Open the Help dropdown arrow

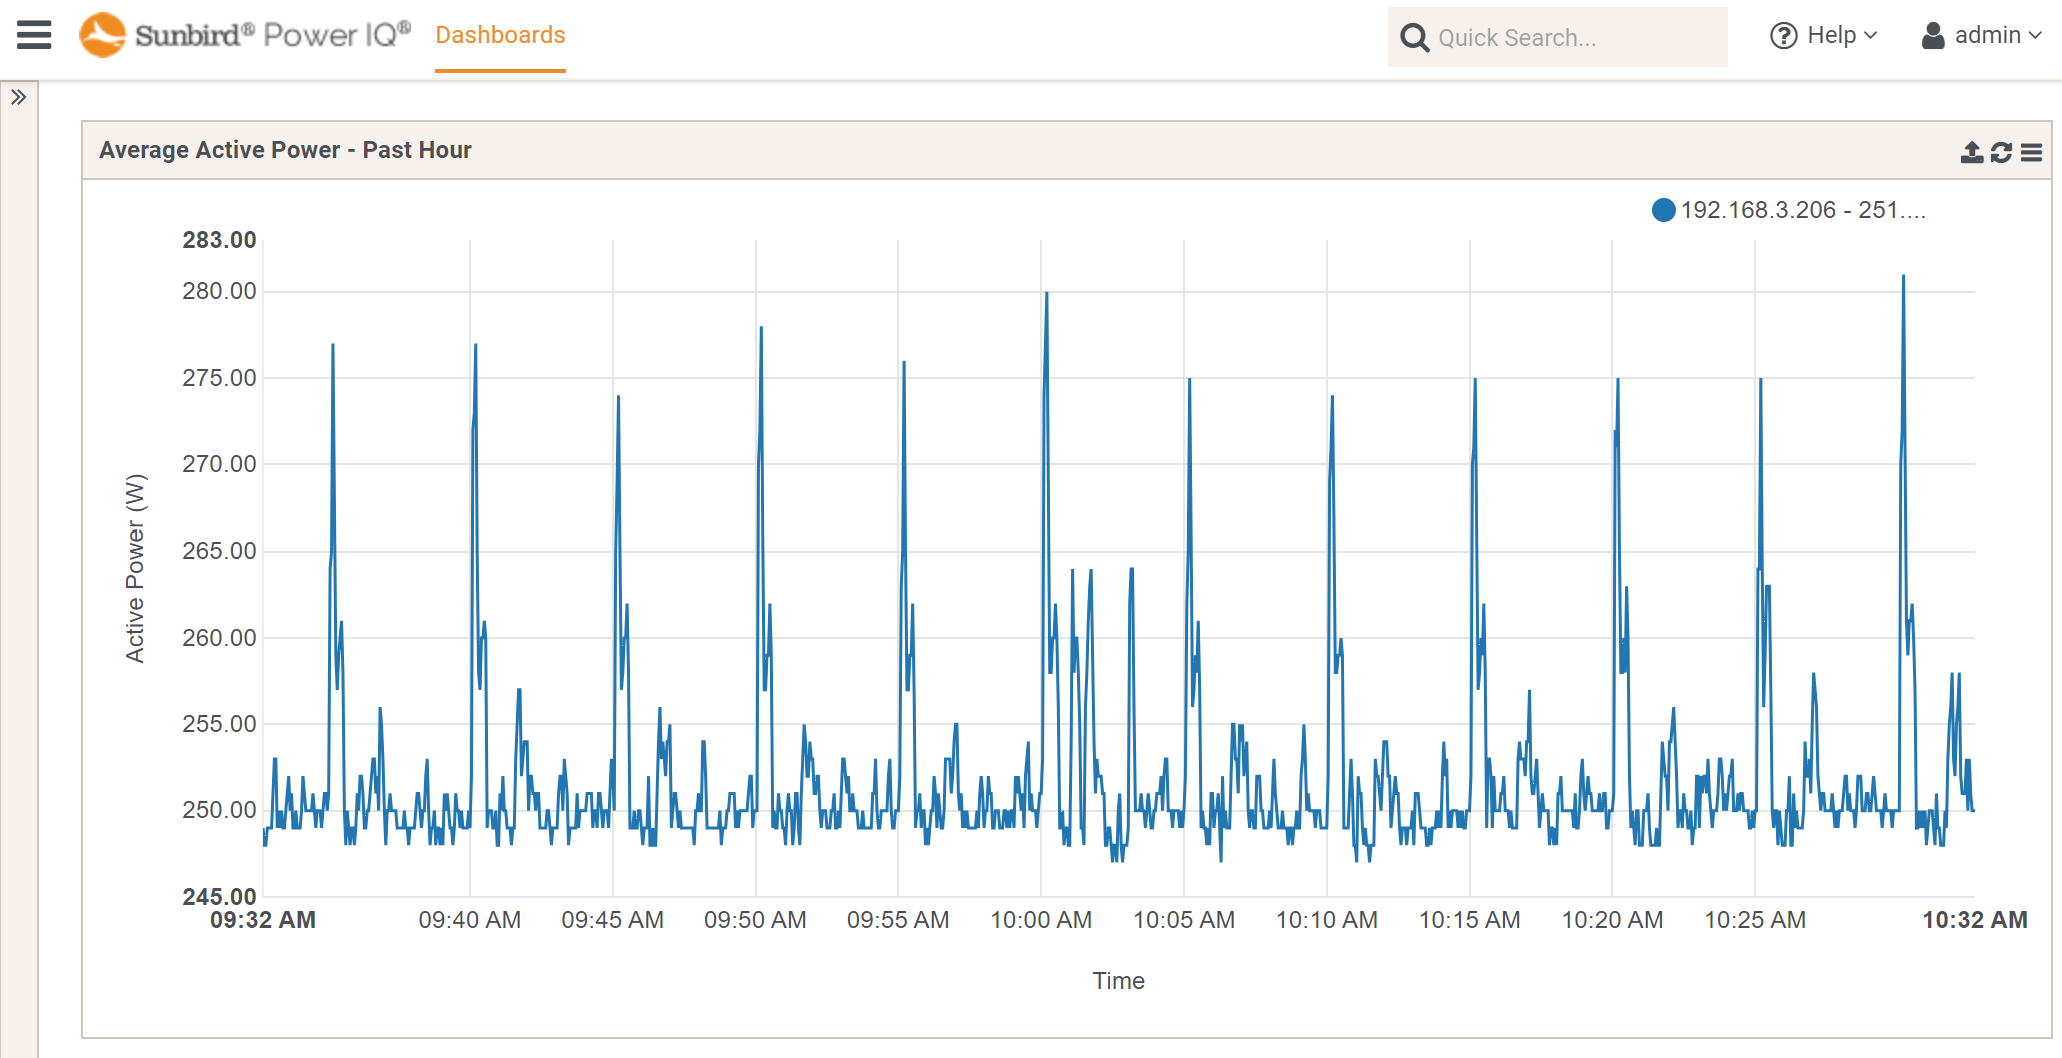click(x=1871, y=36)
